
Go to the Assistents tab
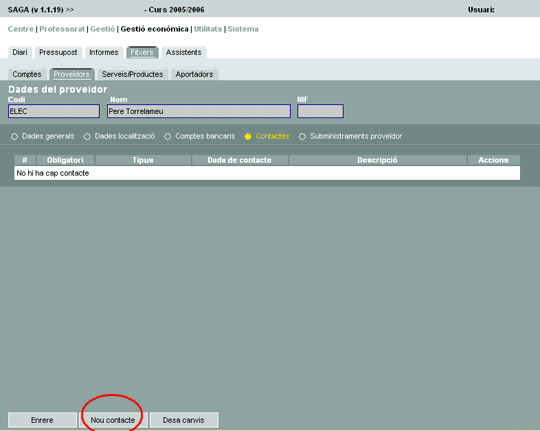184,52
